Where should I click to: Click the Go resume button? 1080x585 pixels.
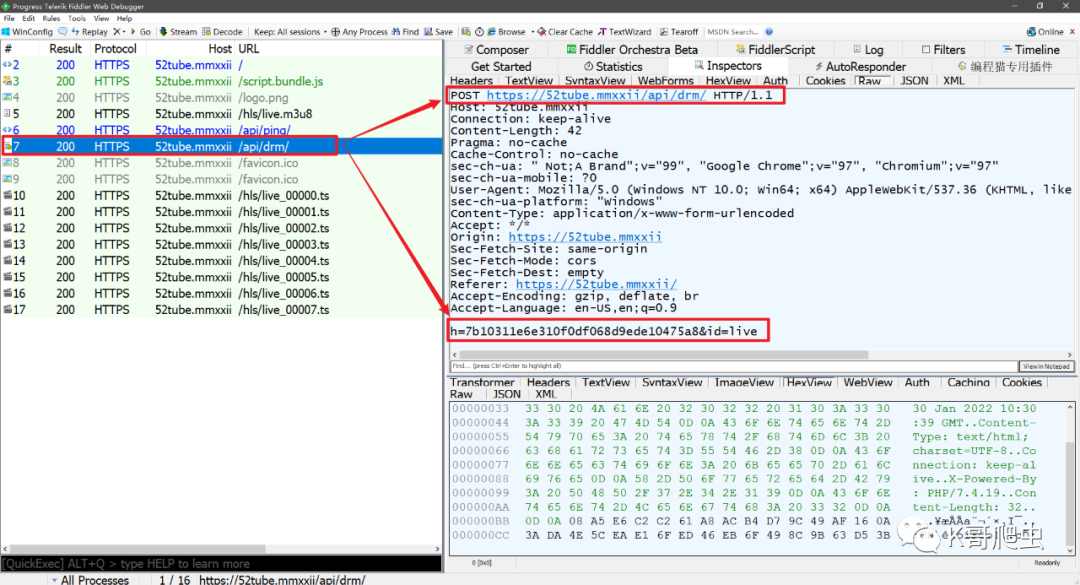coord(140,32)
